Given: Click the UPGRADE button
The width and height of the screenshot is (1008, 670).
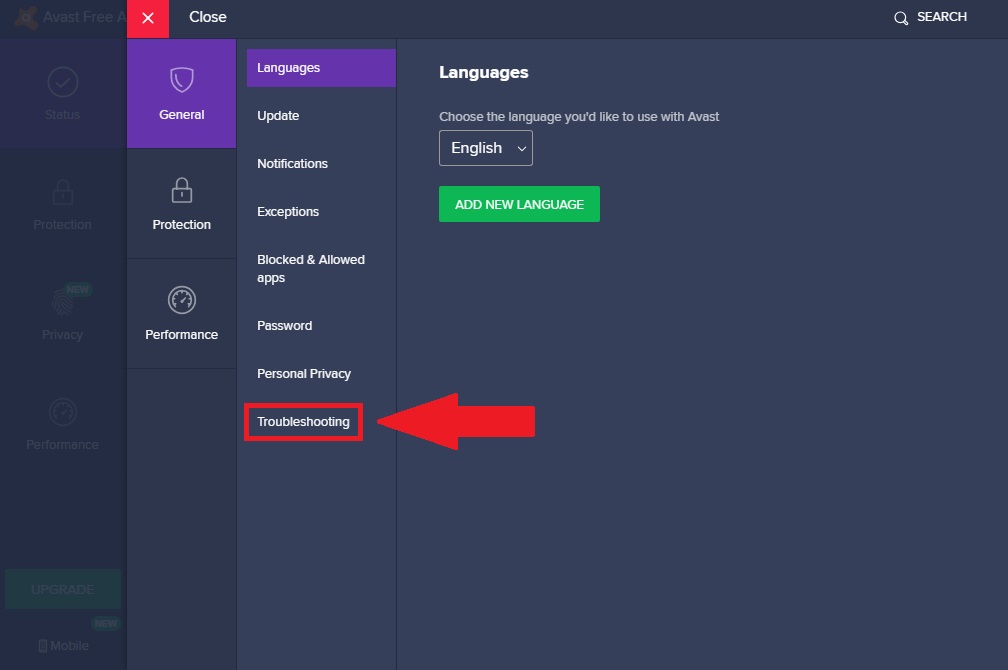Looking at the screenshot, I should [62, 589].
